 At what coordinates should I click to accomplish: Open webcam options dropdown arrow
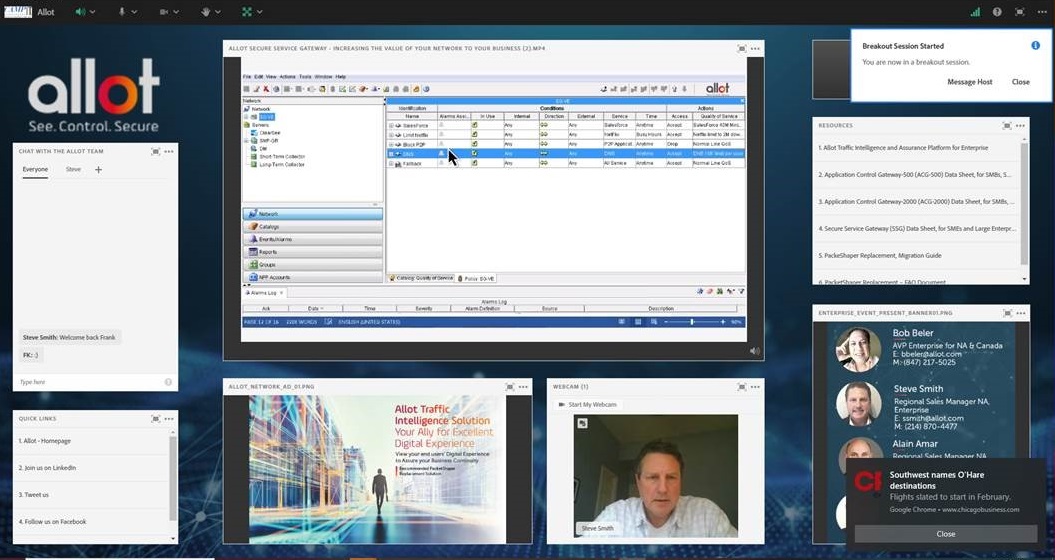click(176, 12)
